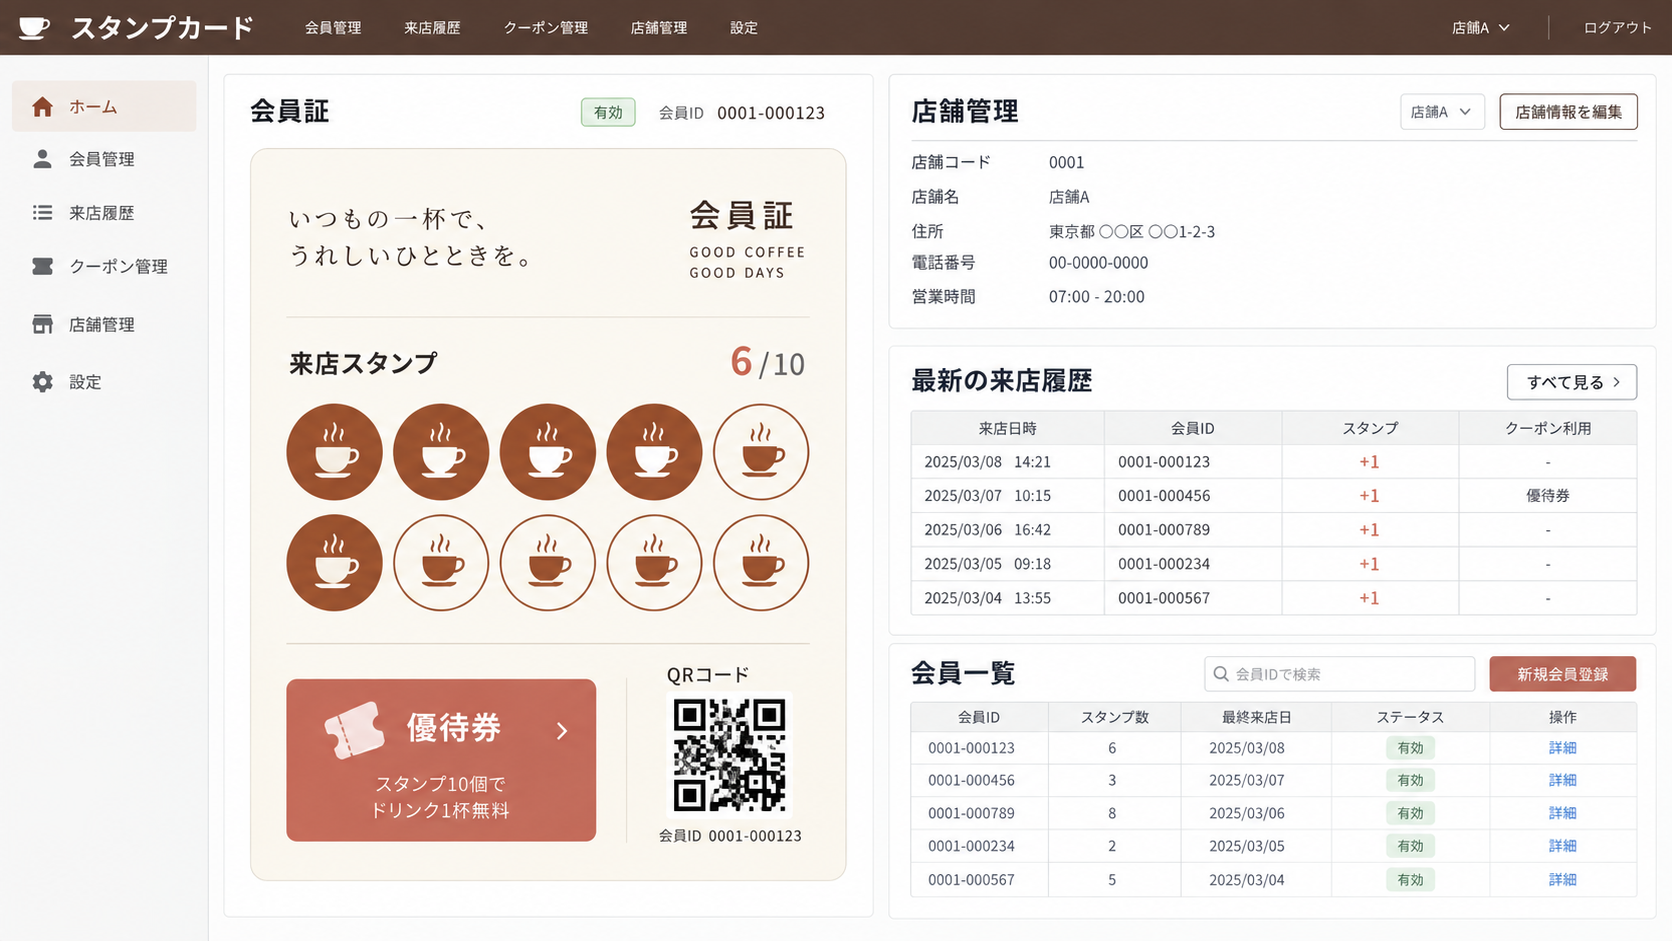Click スタンプカード app title

[162, 28]
